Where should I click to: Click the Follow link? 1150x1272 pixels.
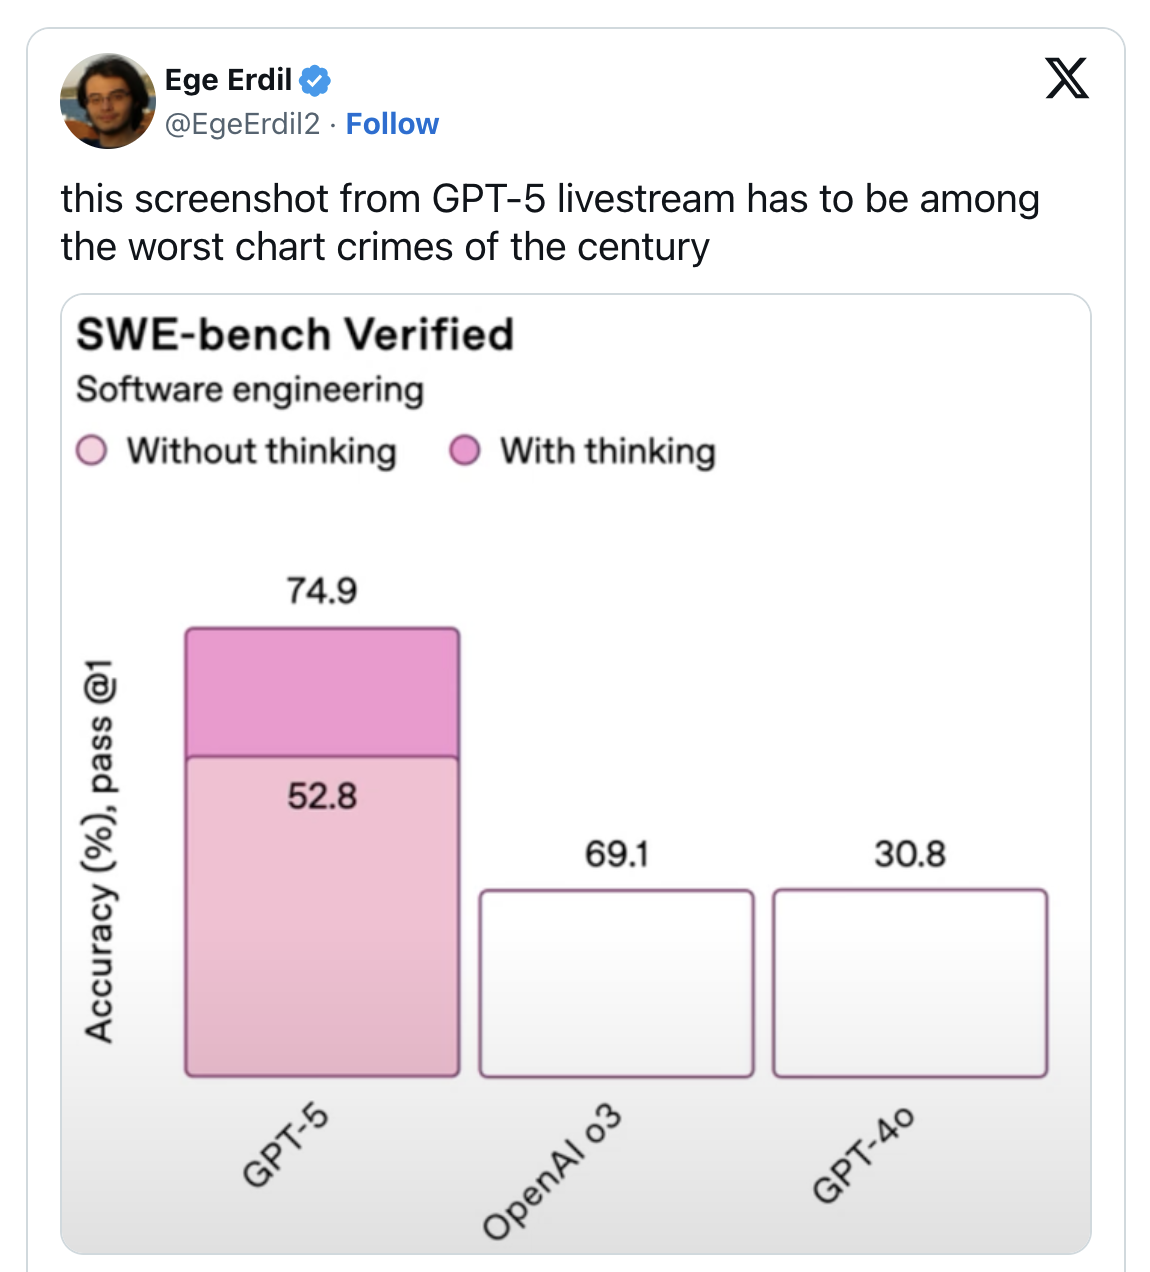[x=393, y=124]
